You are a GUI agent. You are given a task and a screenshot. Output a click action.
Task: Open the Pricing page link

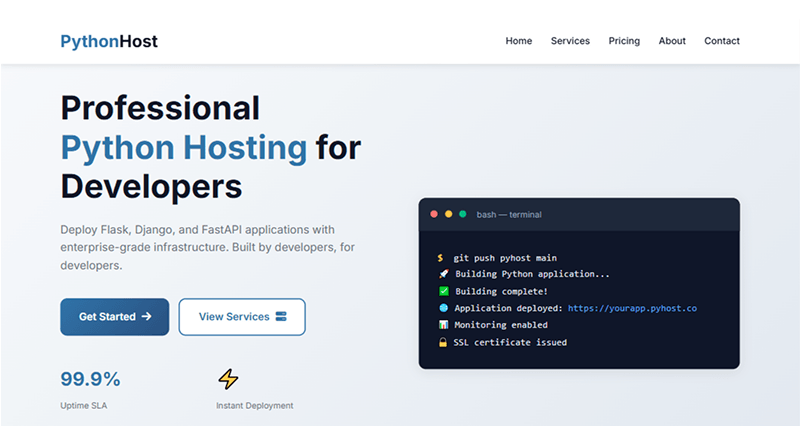624,41
